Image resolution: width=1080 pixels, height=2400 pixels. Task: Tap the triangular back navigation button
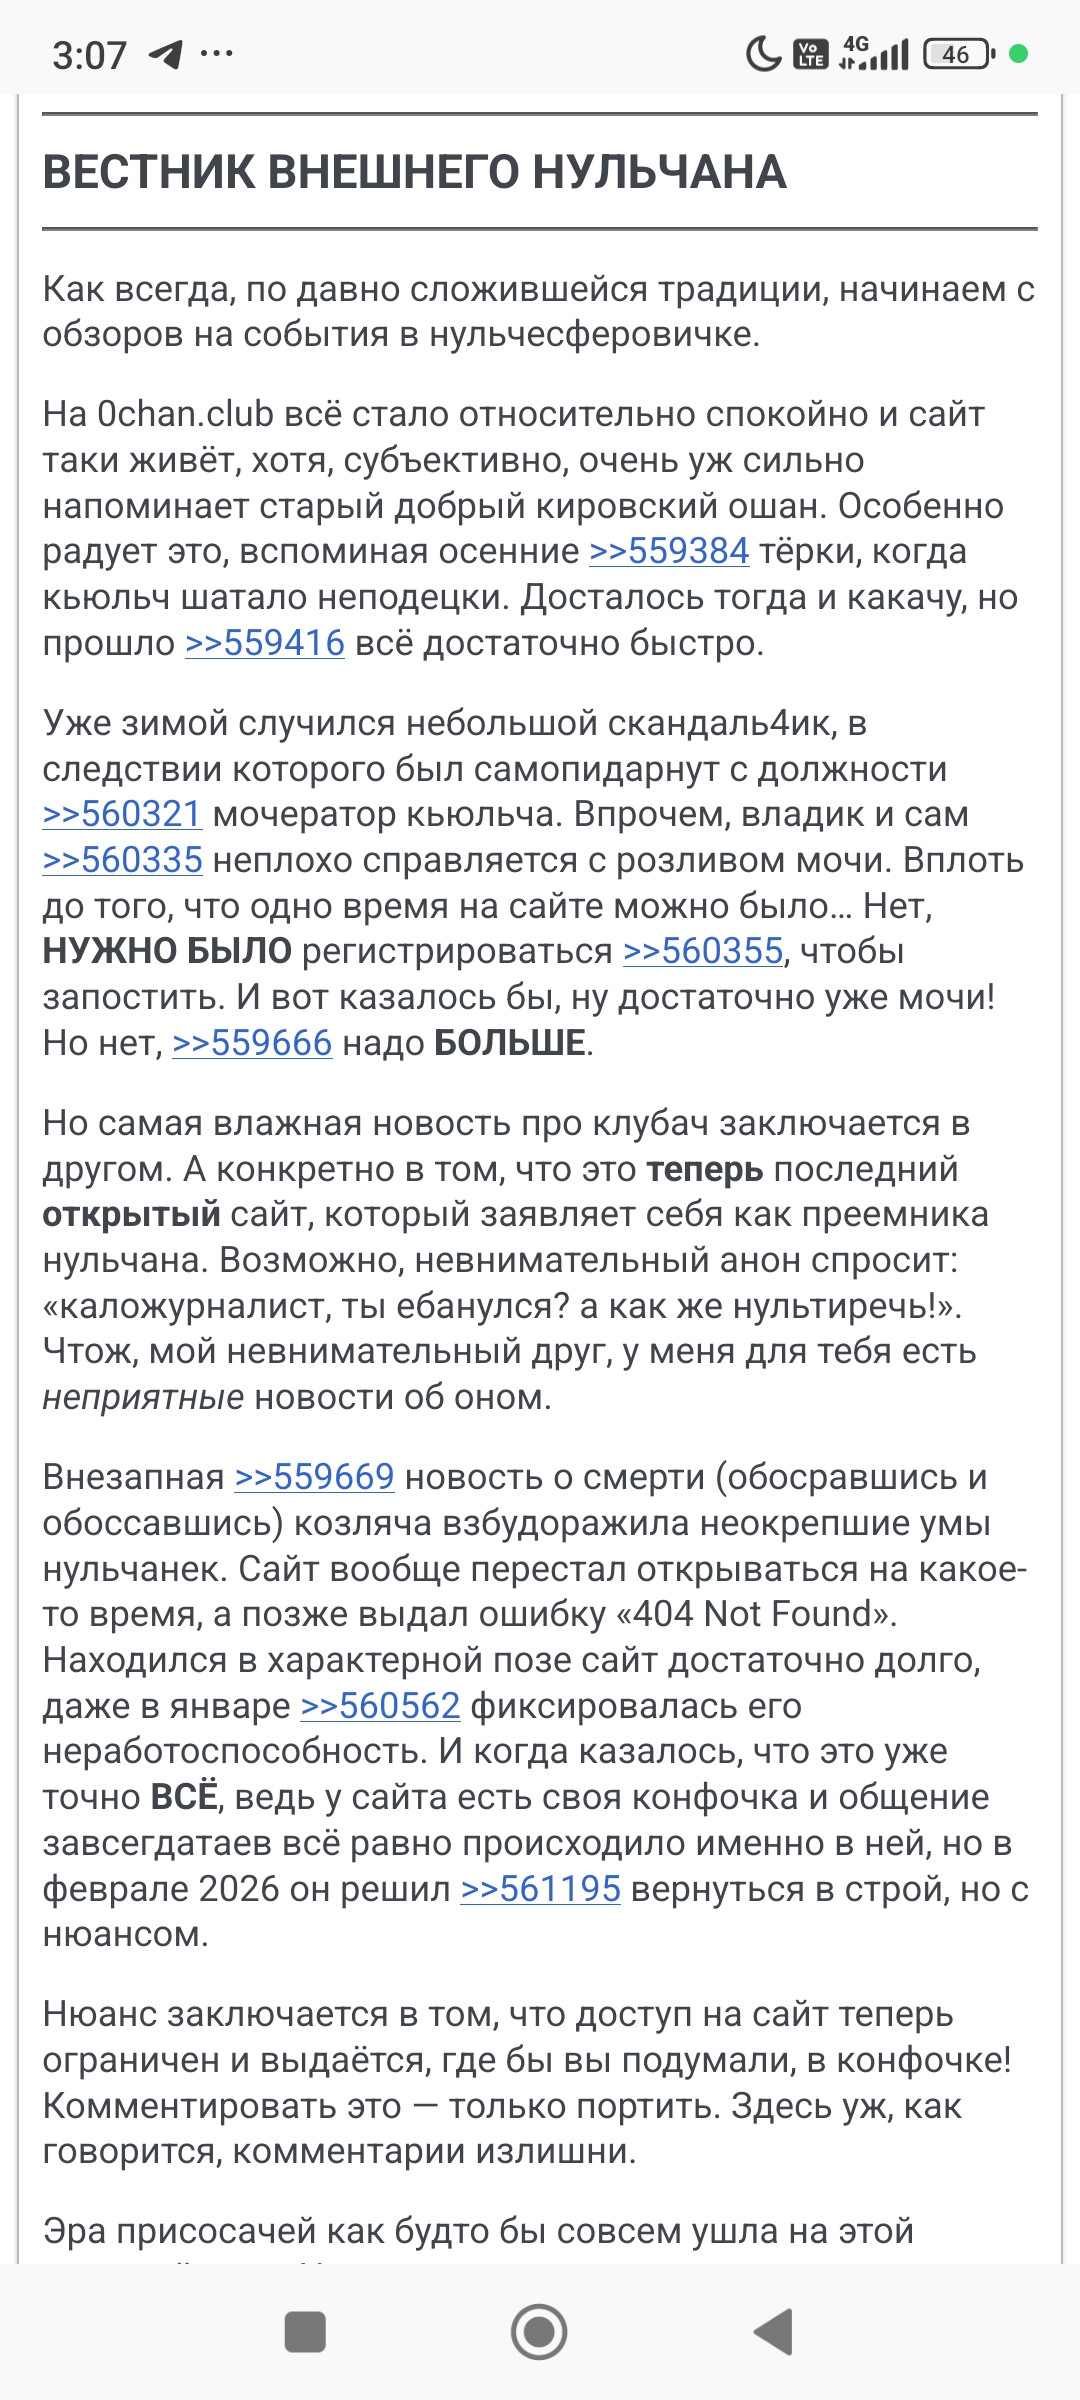coord(773,2331)
